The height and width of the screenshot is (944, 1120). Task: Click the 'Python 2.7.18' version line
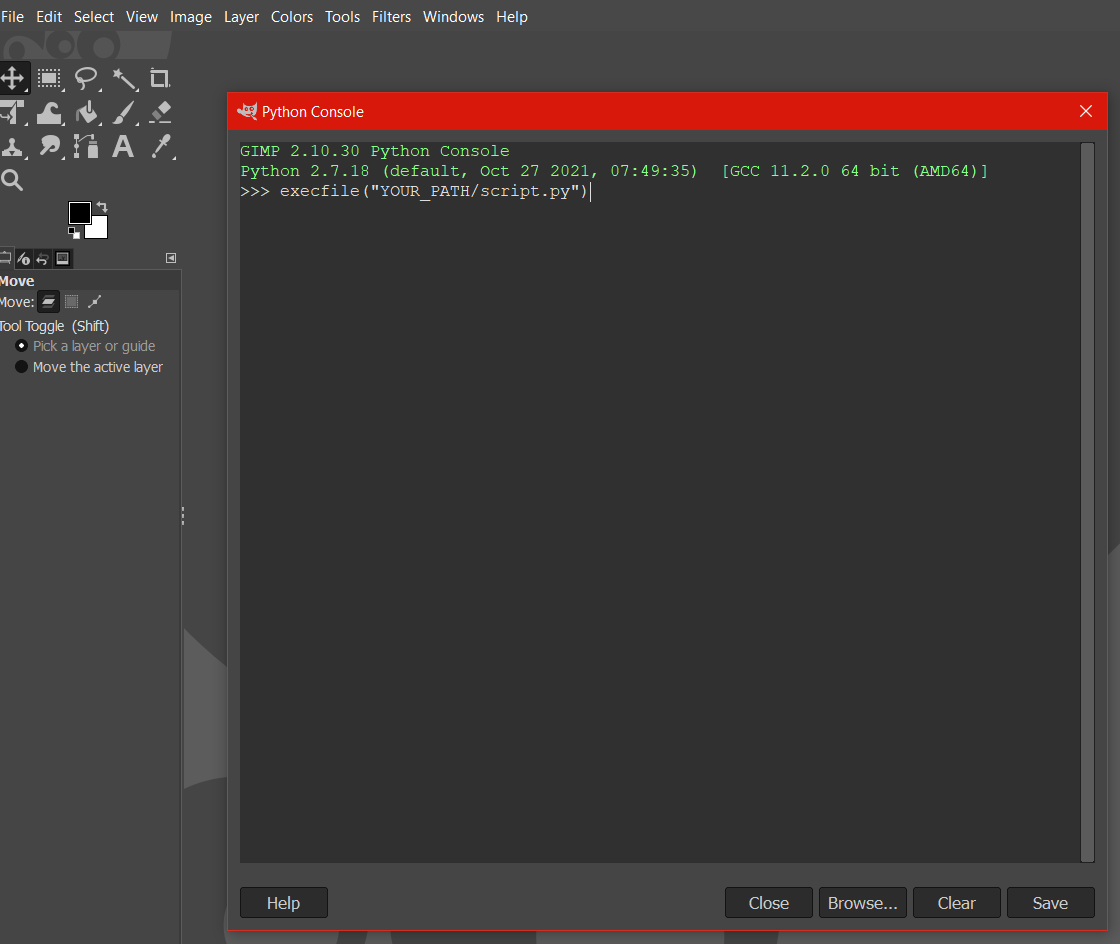(614, 171)
